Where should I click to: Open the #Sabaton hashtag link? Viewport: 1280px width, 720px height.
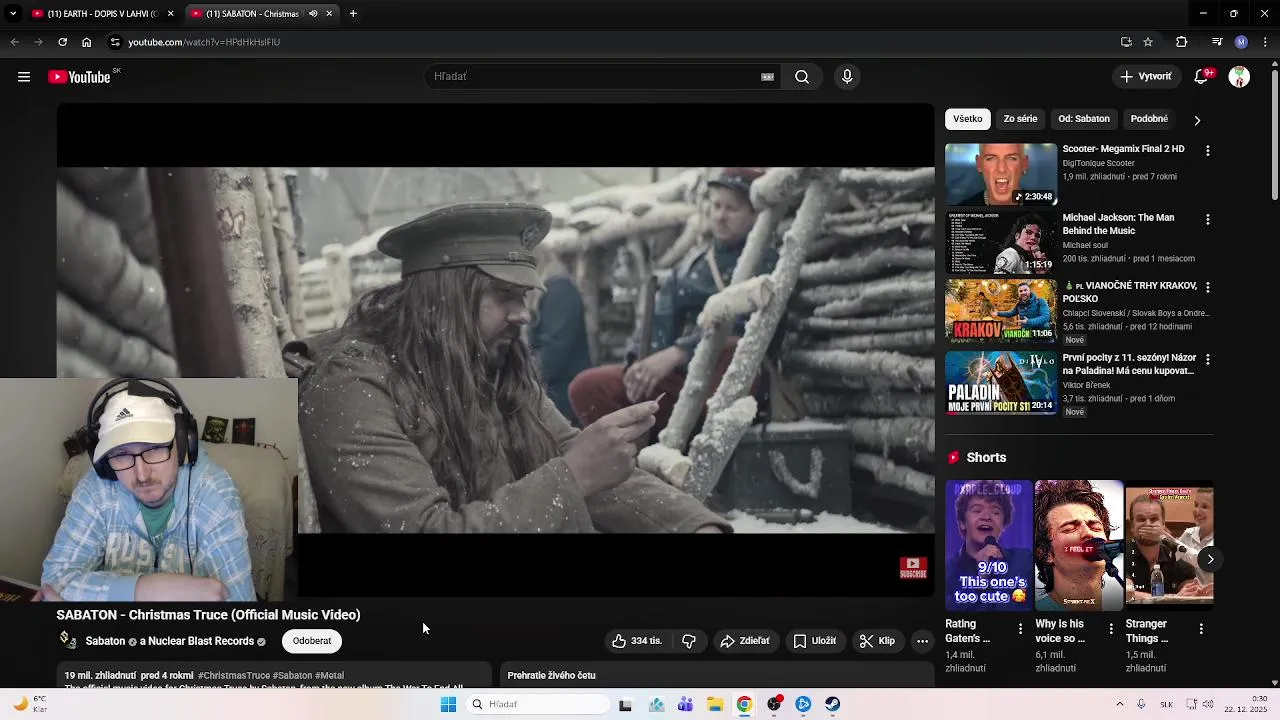[x=292, y=676]
